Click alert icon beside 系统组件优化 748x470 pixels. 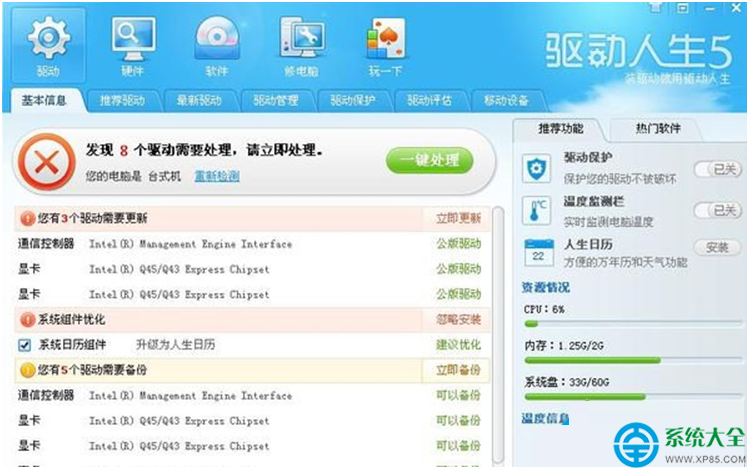[27, 320]
